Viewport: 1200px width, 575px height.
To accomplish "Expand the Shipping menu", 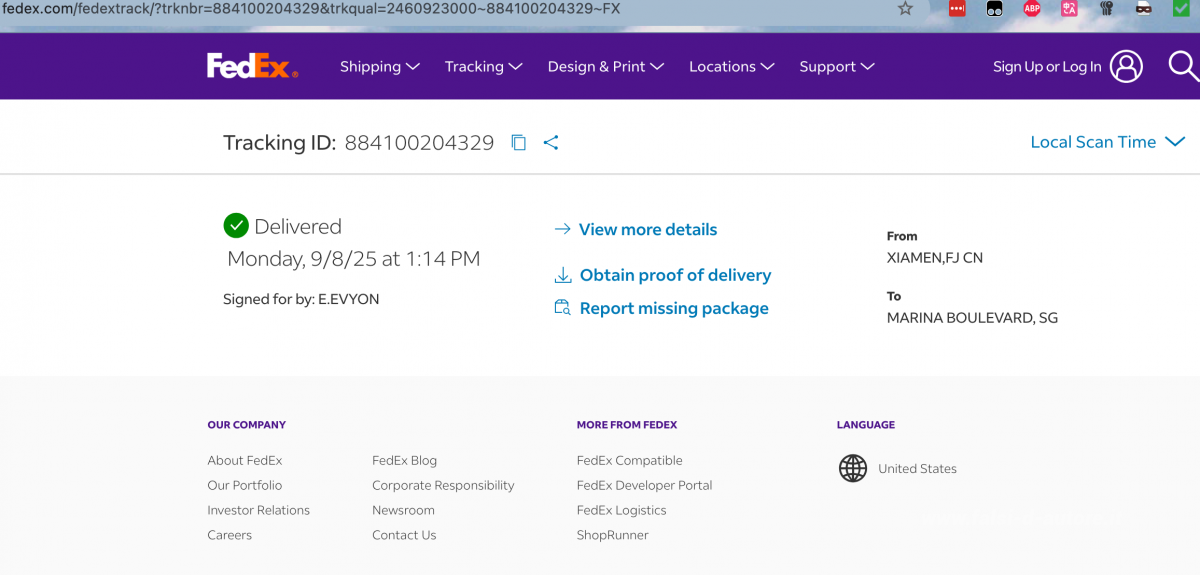I will click(379, 67).
